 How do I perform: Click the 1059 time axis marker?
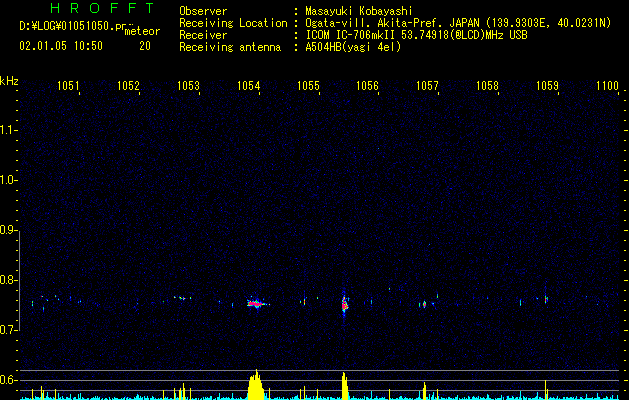point(547,85)
